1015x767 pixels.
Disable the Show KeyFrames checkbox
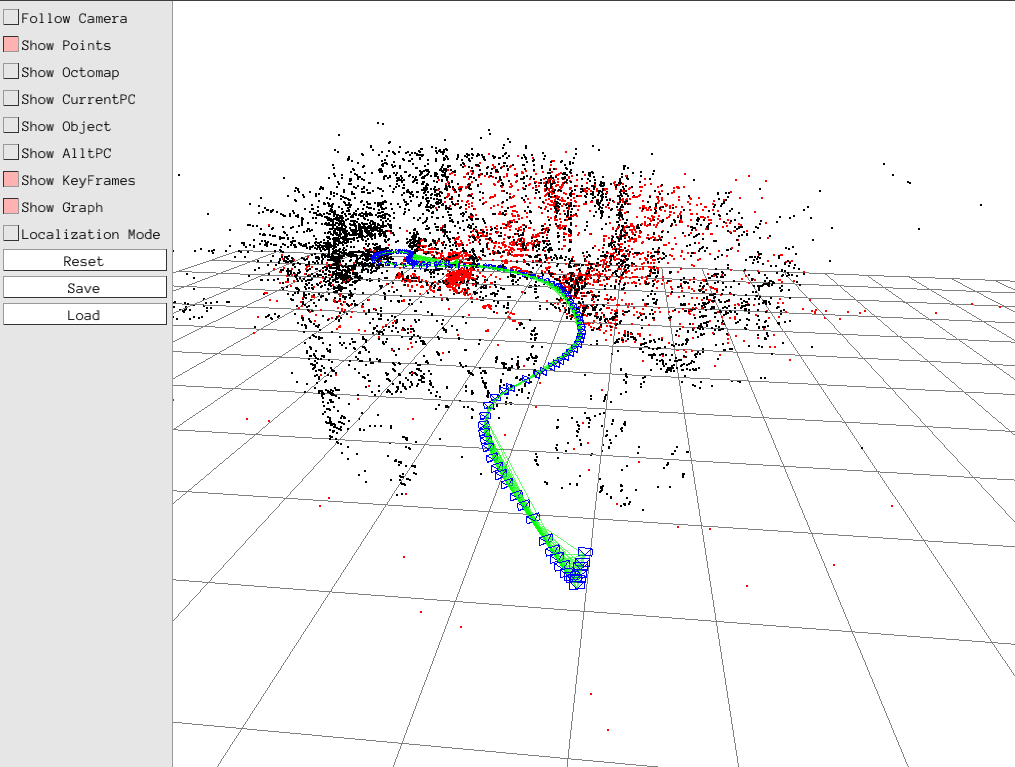pyautogui.click(x=11, y=179)
